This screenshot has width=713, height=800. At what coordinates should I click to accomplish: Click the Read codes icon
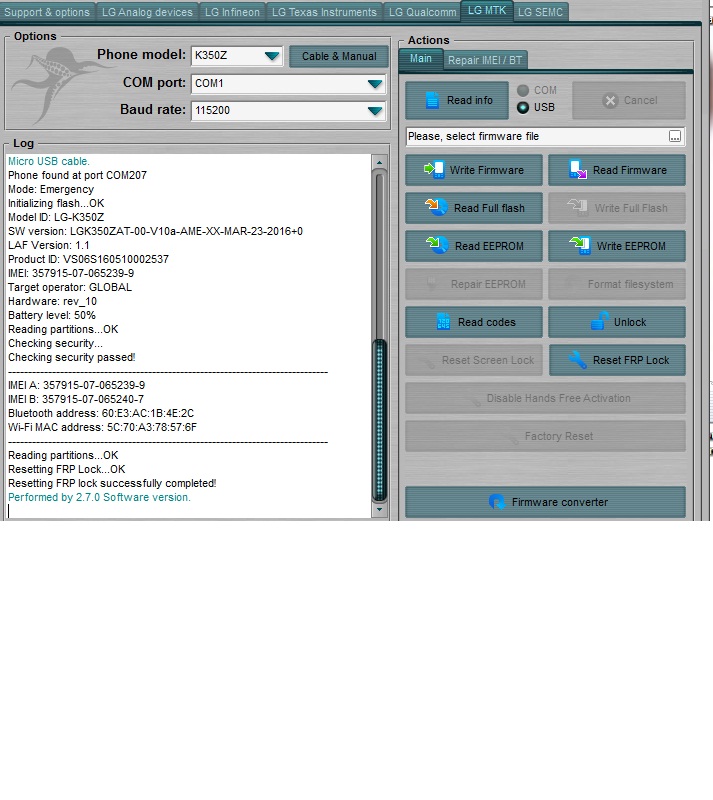point(443,321)
